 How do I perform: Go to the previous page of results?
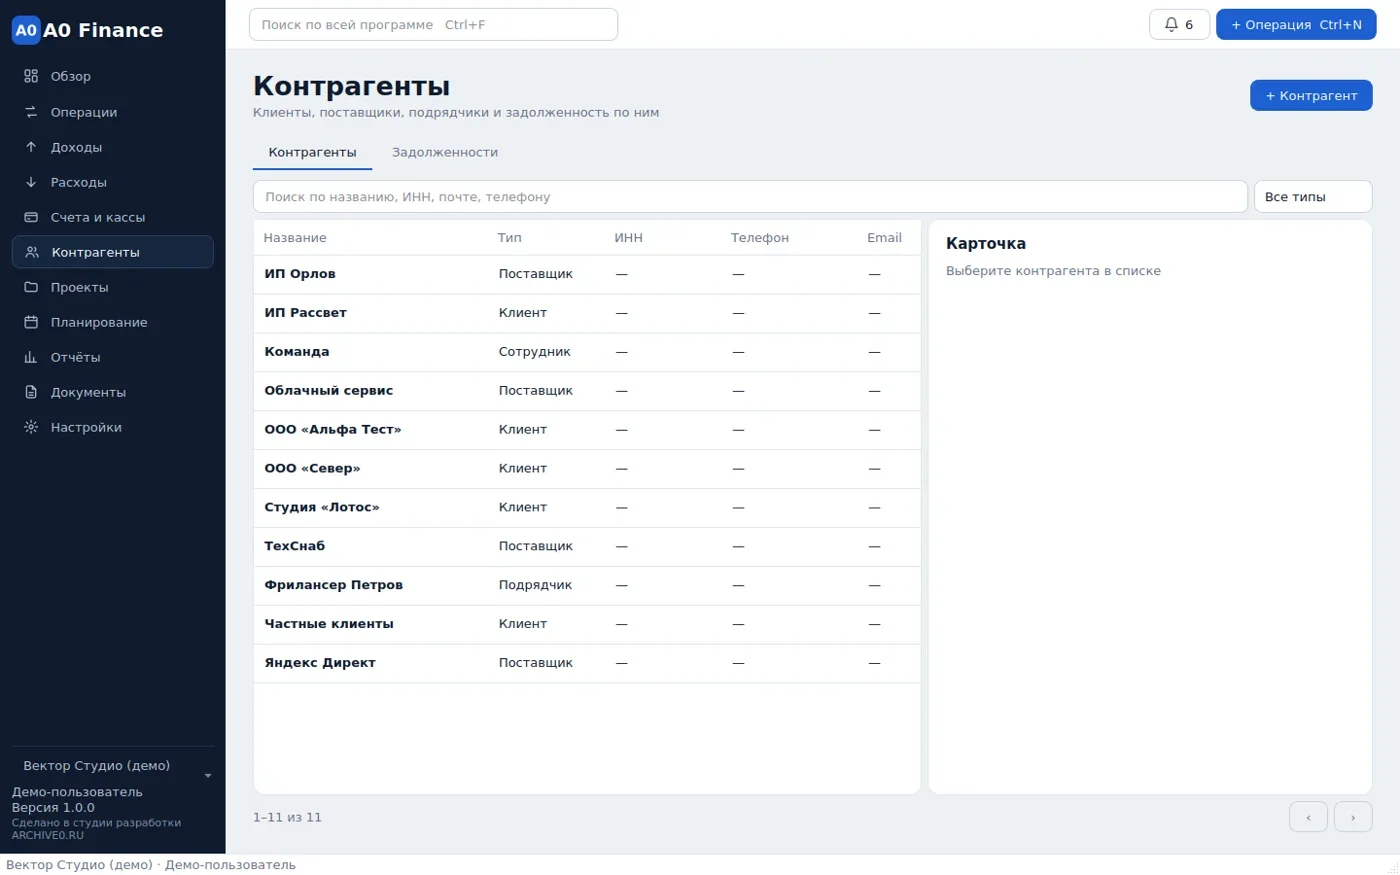click(x=1308, y=817)
